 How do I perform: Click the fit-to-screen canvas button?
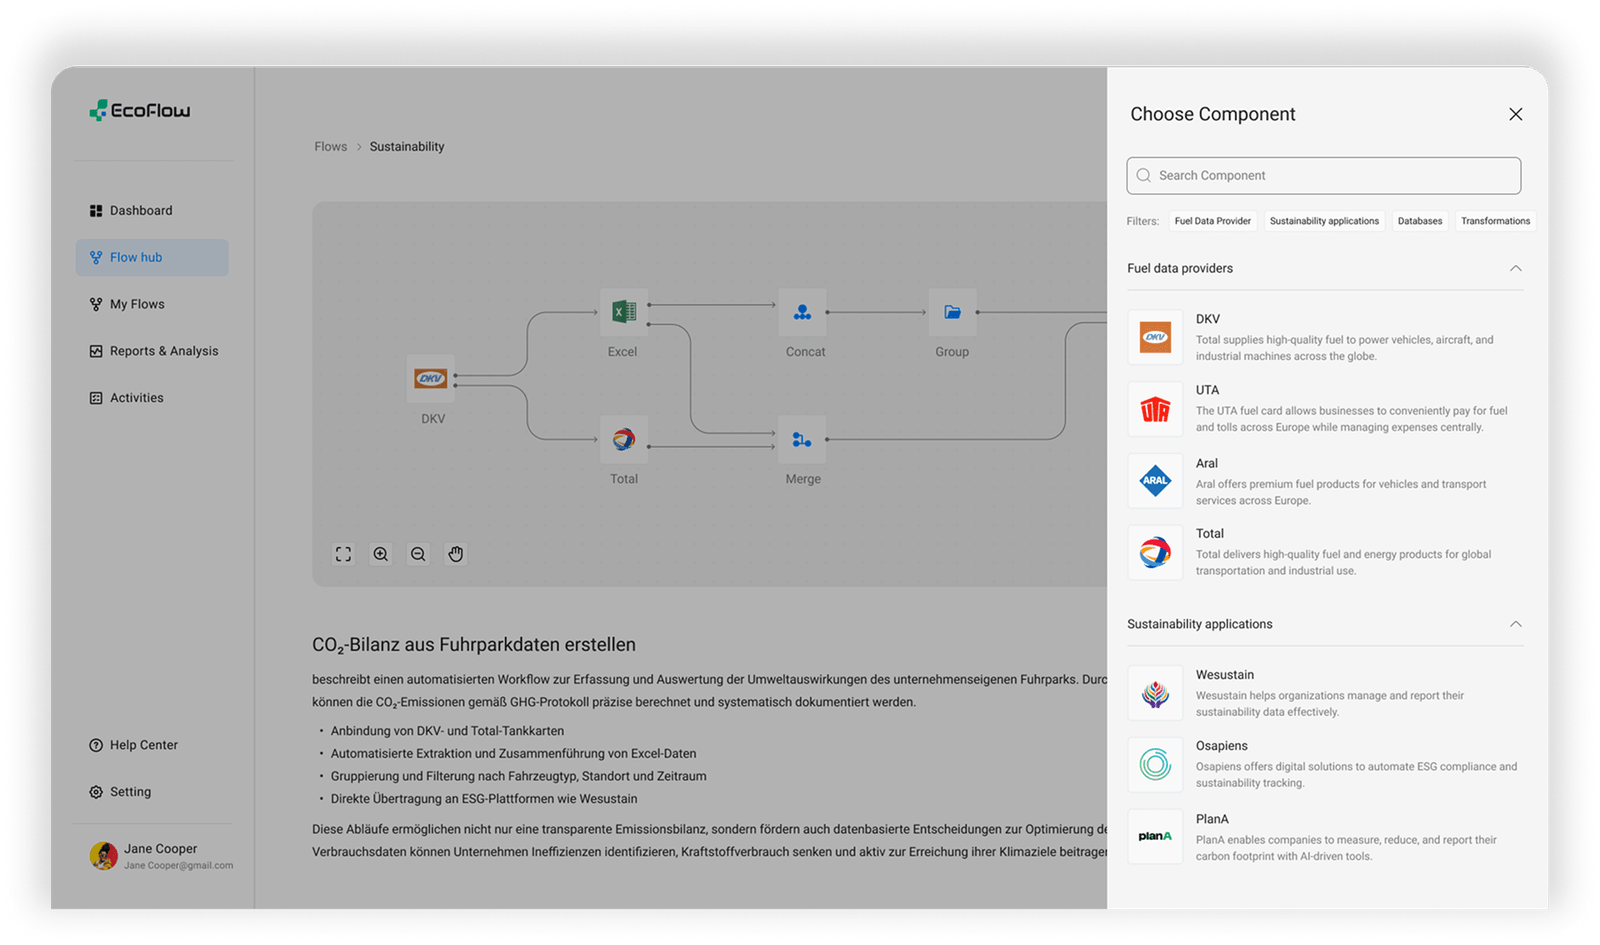[343, 554]
